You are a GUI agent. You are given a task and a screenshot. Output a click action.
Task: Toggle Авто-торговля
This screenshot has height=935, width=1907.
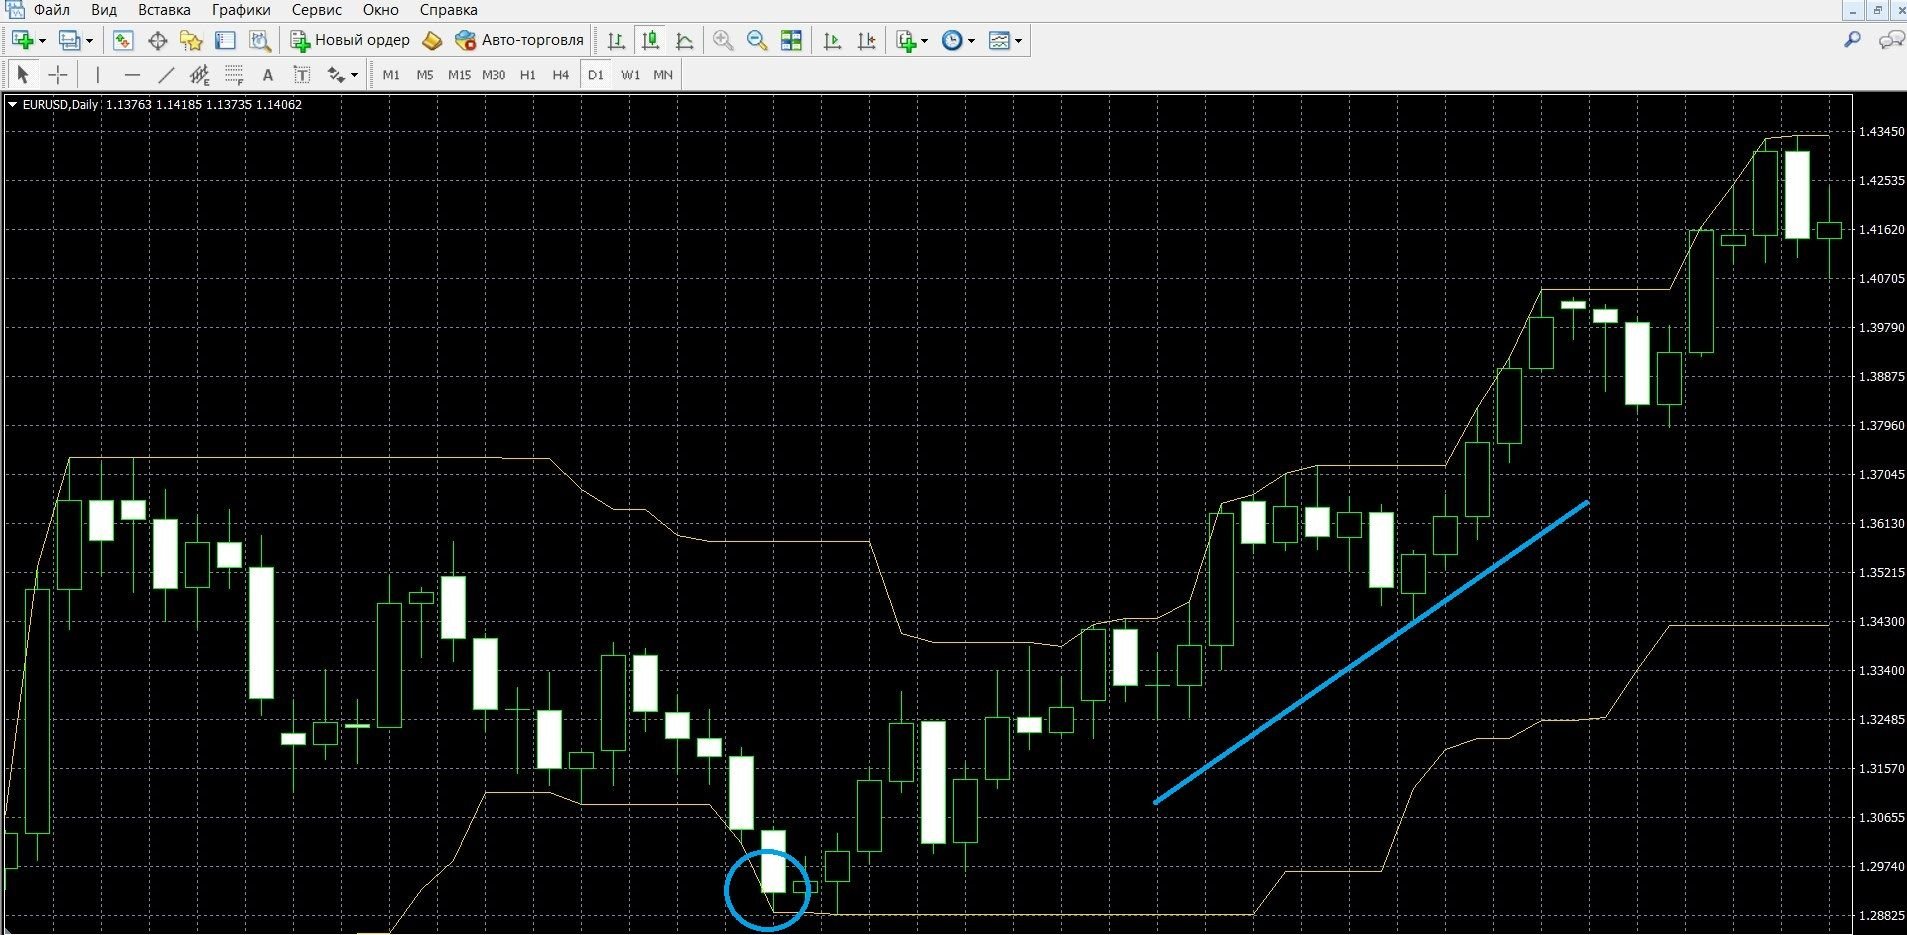[519, 41]
